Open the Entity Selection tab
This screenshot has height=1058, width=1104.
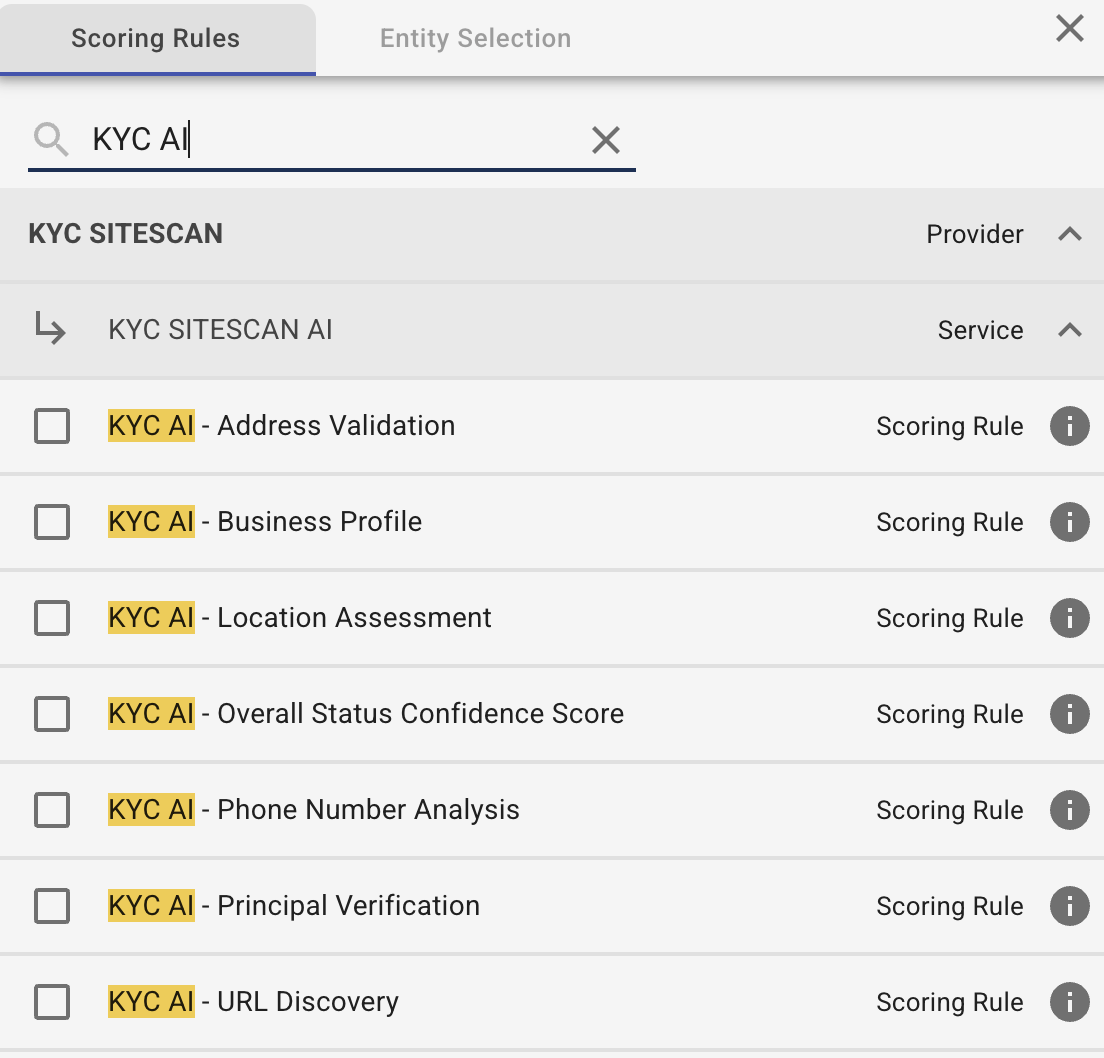[475, 38]
